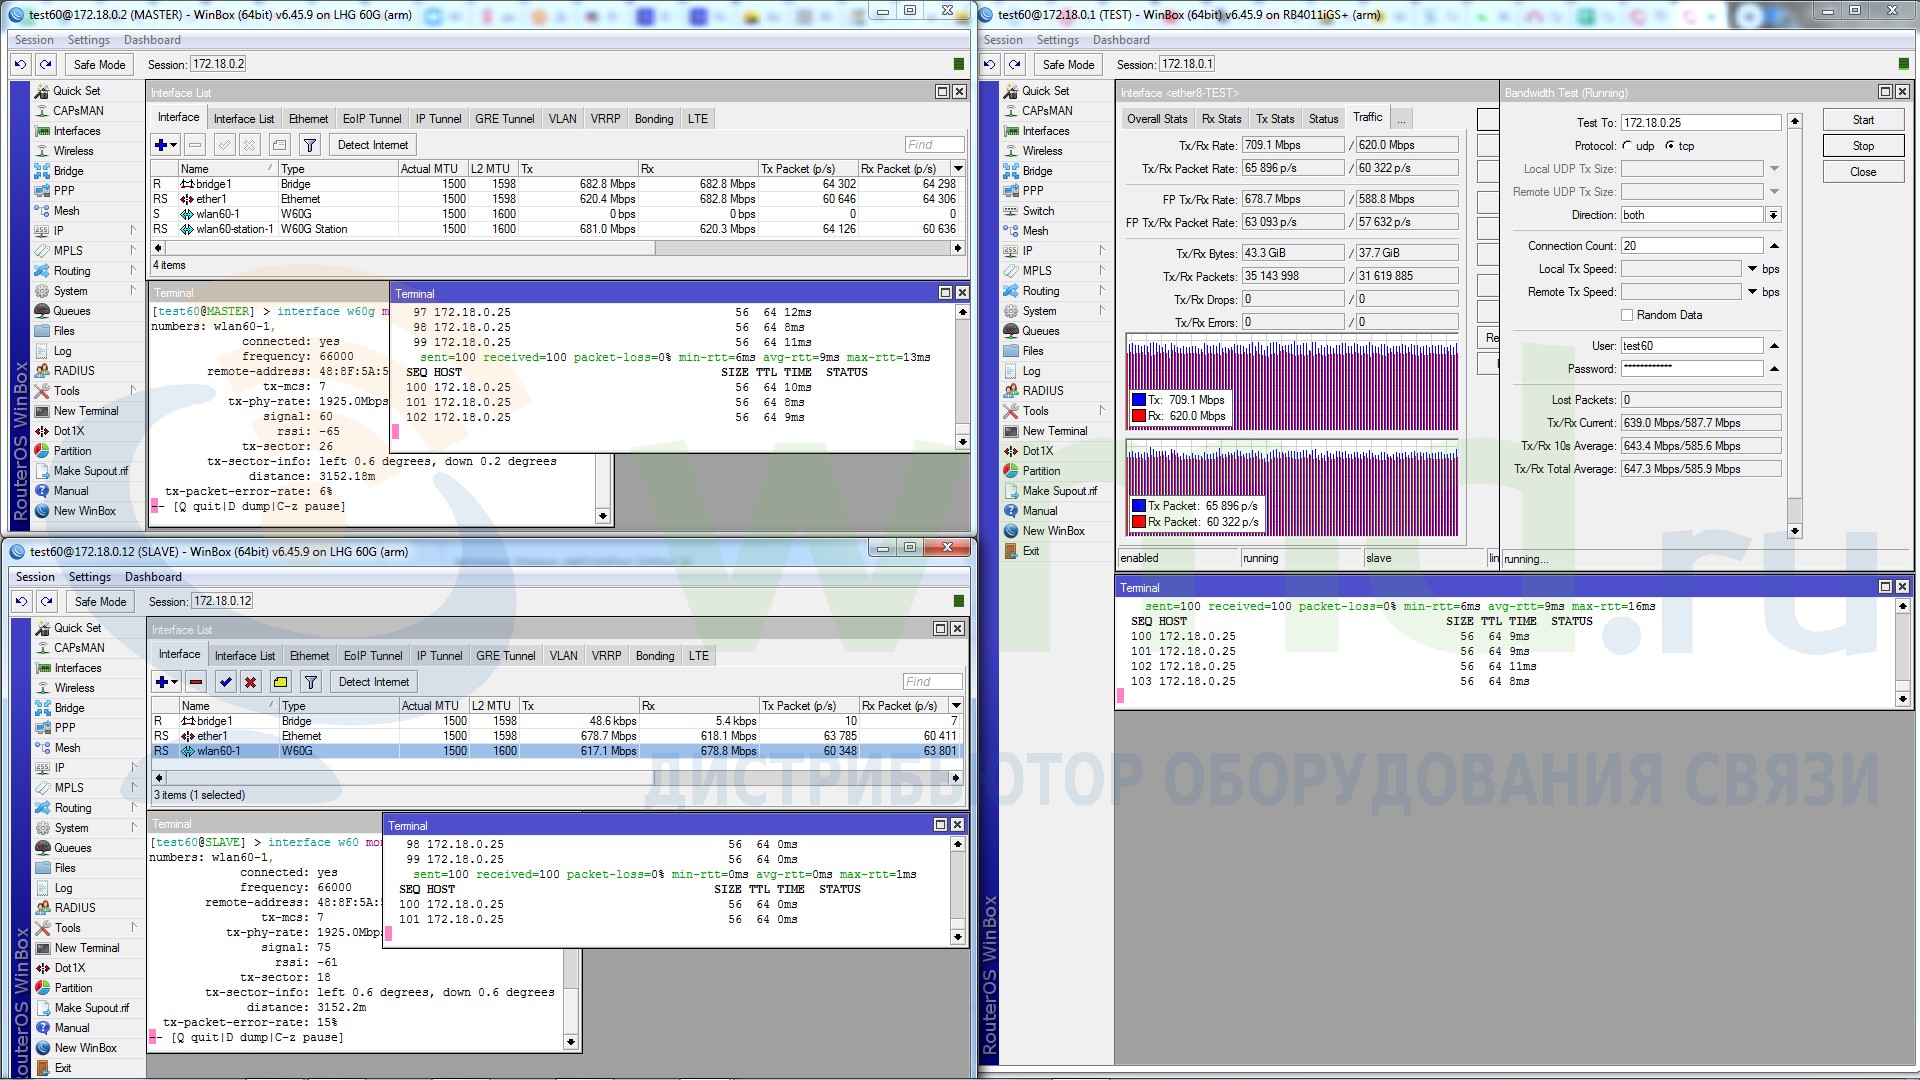Enable Random Data checkbox
Screen dimensions: 1920x1080
tap(1627, 315)
